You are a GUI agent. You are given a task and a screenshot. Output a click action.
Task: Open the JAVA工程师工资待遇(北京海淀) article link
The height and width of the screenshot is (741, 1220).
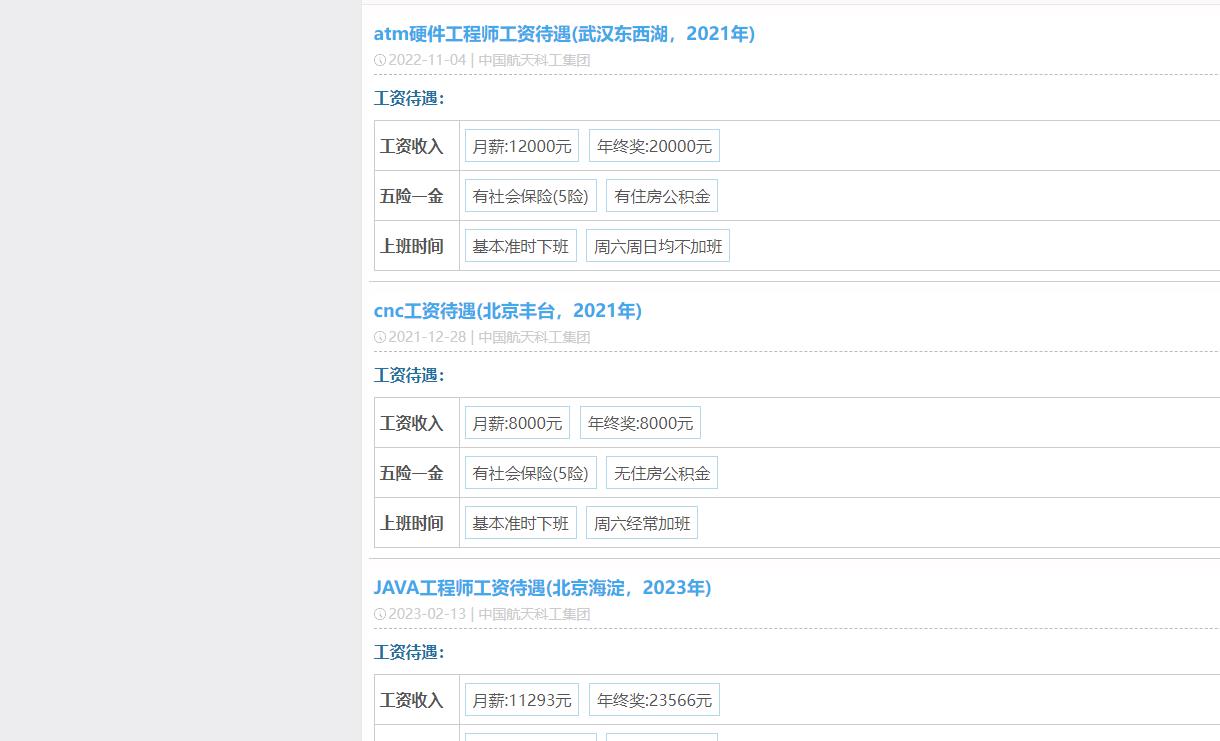tap(542, 587)
